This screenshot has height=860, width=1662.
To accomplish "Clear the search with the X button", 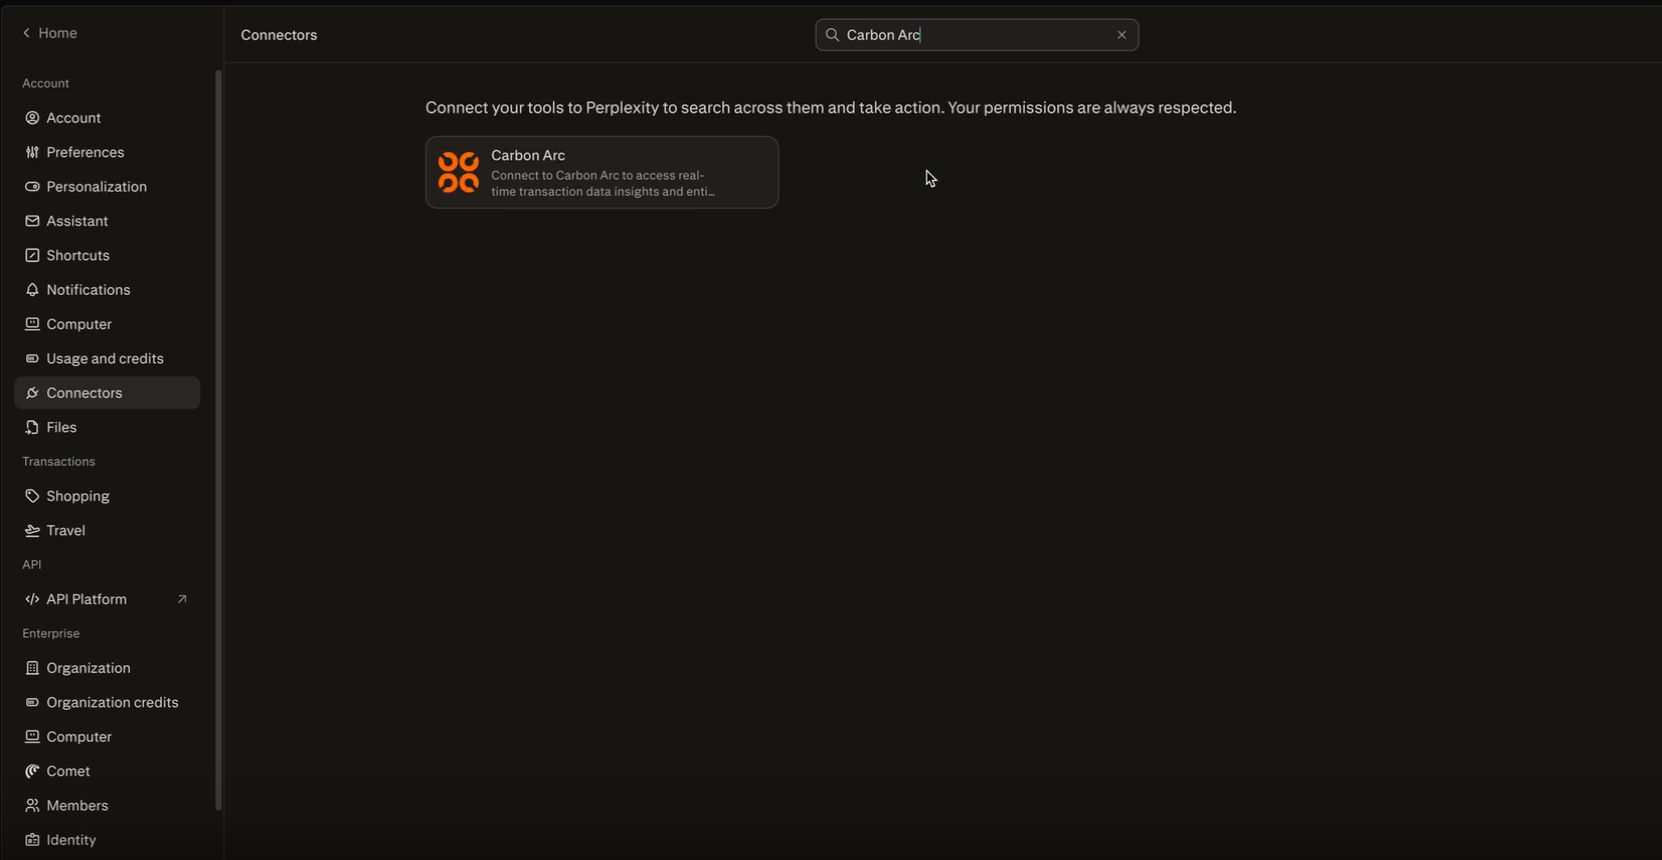I will (x=1122, y=35).
